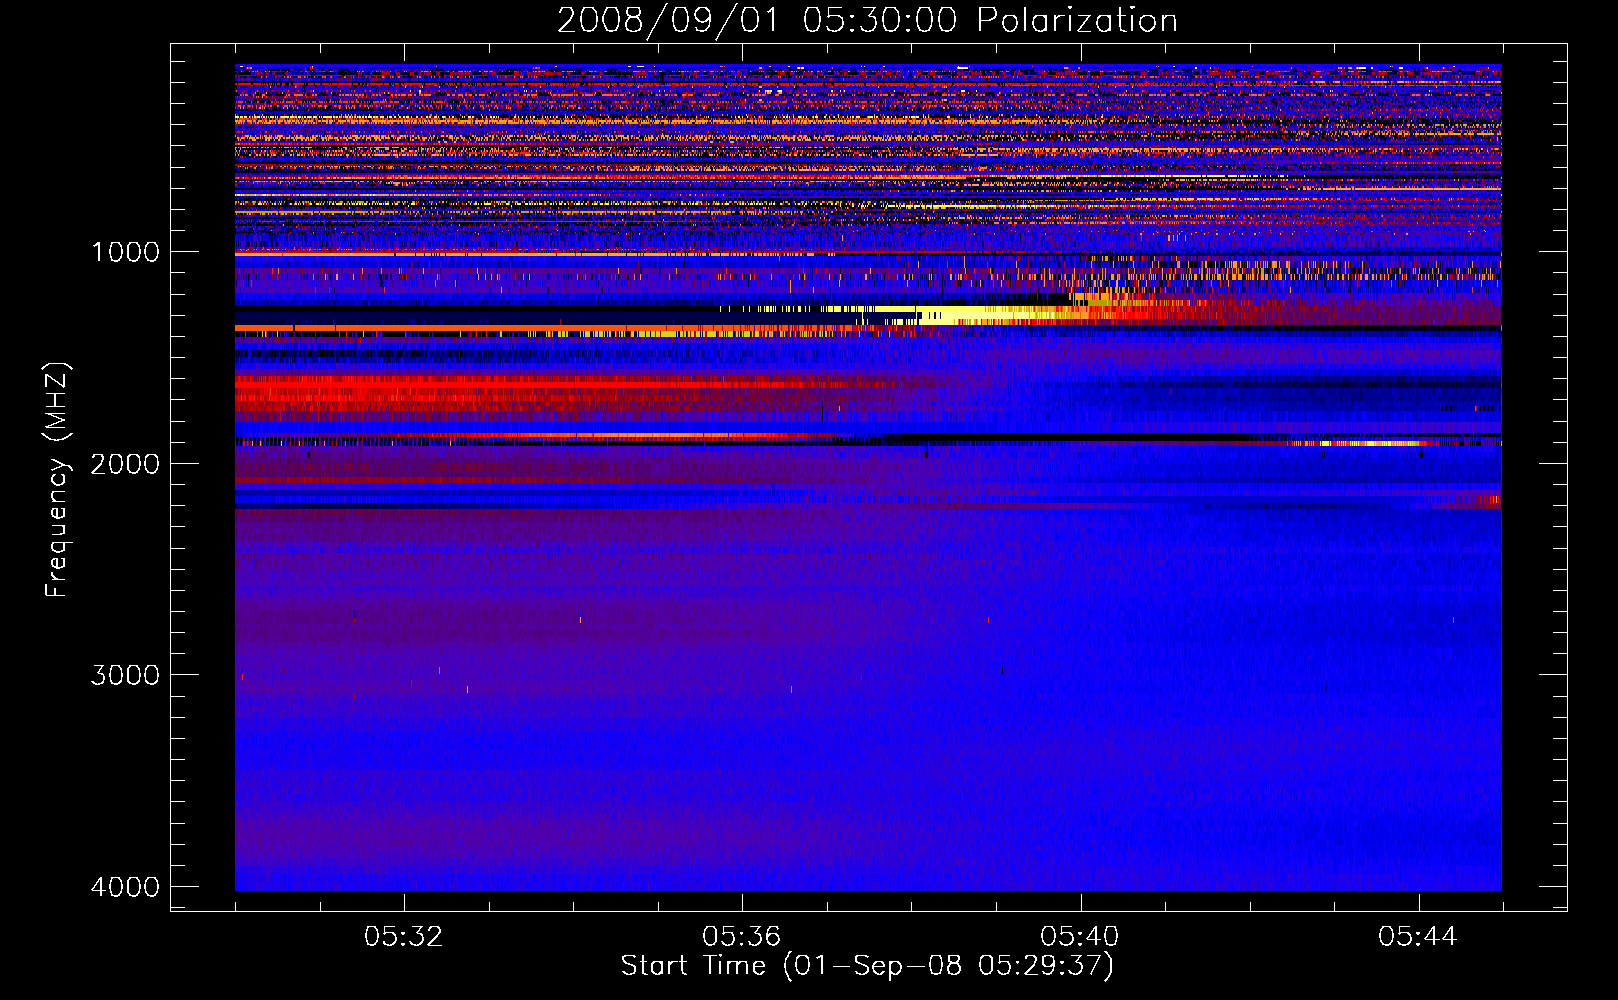Click the '05:32' time tick label
The height and width of the screenshot is (1000, 1618).
click(x=404, y=937)
